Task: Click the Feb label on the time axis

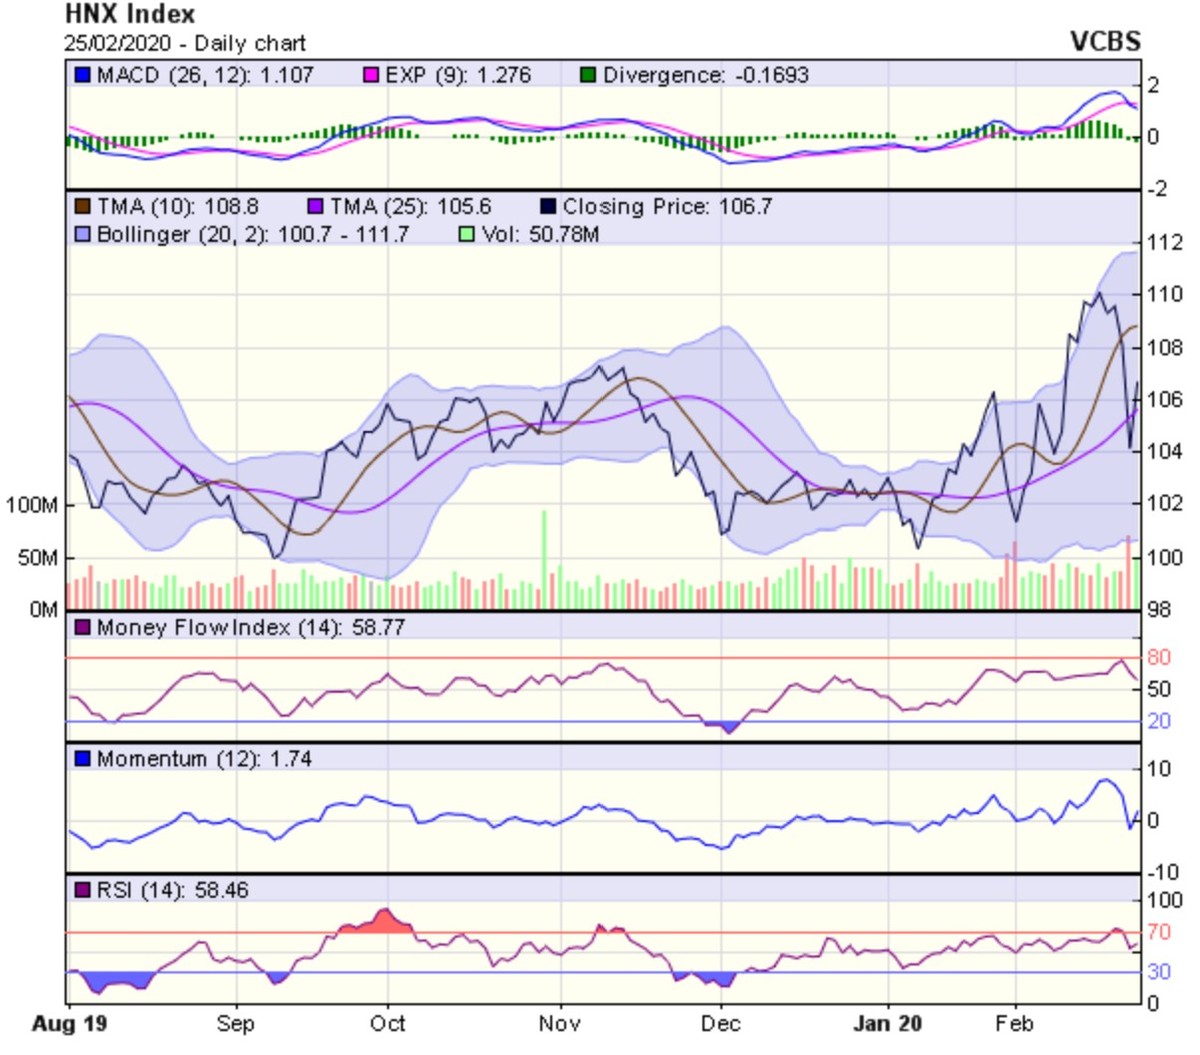Action: pyautogui.click(x=1015, y=1024)
